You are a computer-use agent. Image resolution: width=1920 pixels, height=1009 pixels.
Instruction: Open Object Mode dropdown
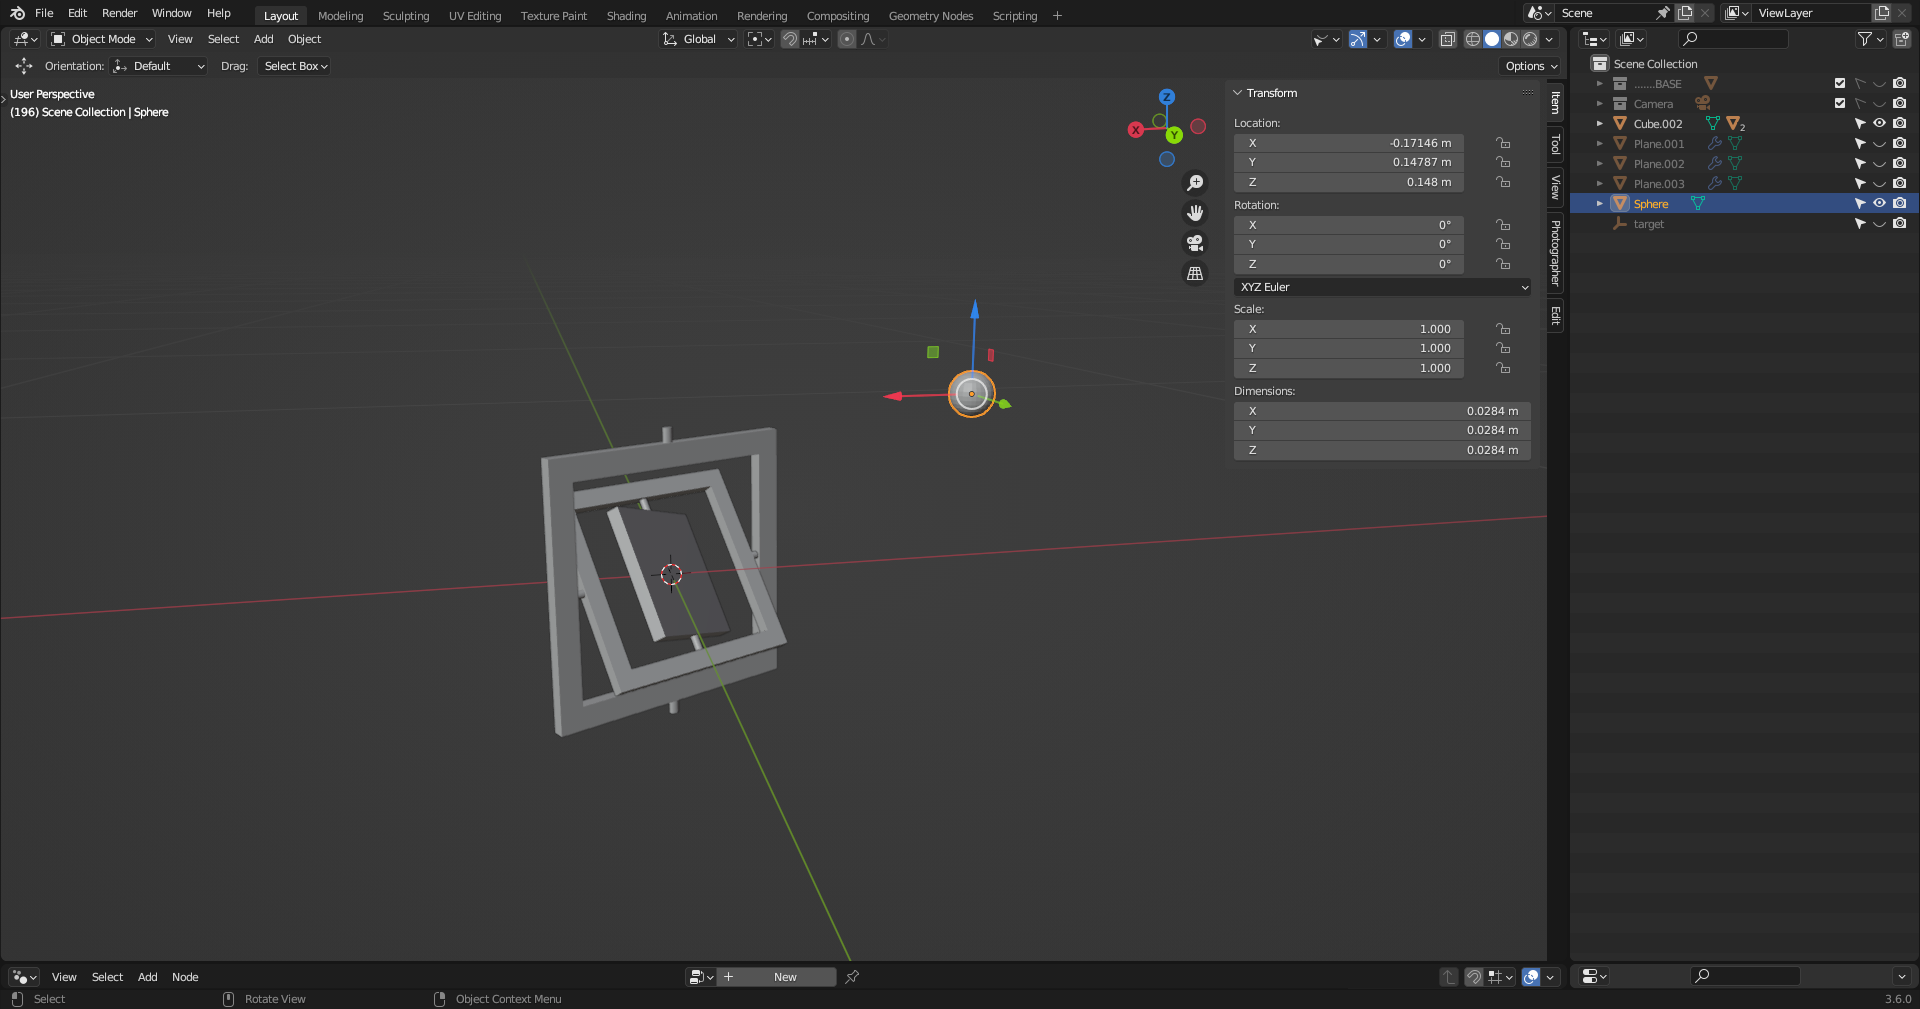pyautogui.click(x=102, y=39)
